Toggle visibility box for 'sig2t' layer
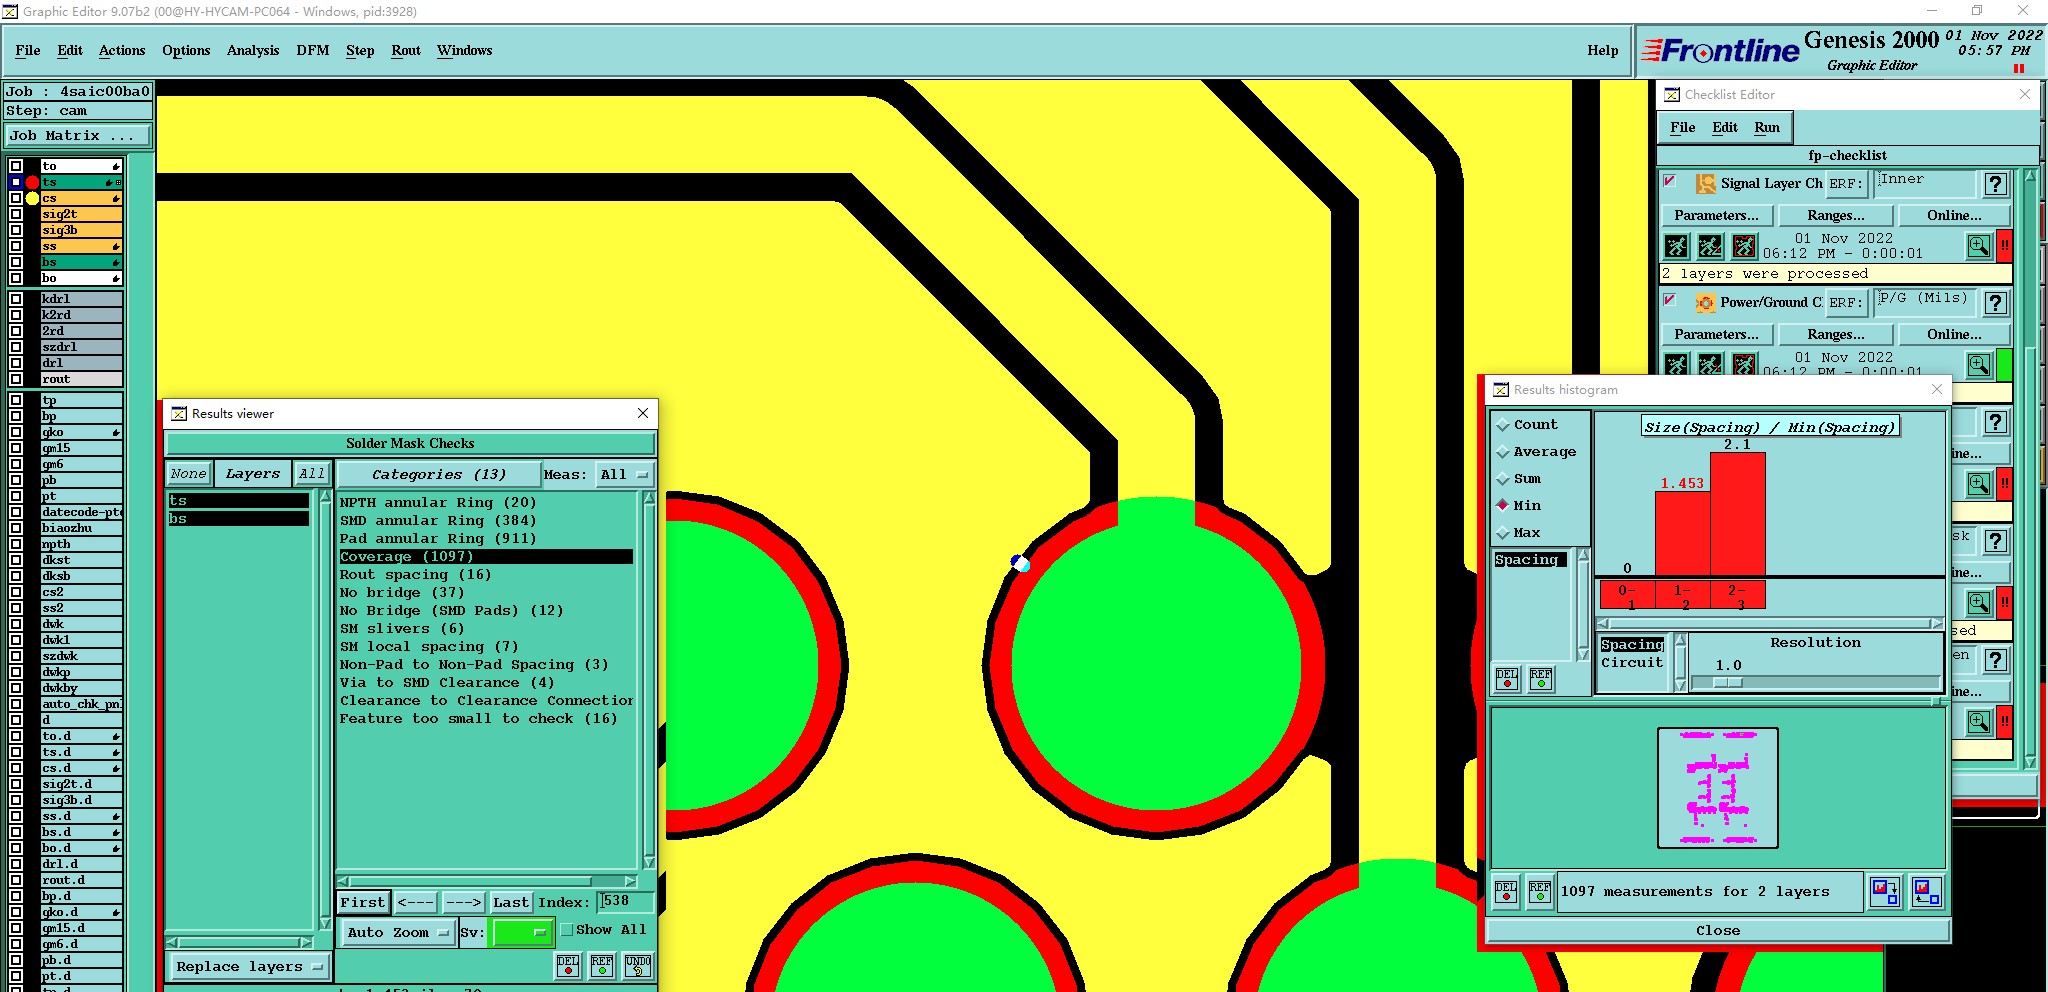 tap(16, 214)
